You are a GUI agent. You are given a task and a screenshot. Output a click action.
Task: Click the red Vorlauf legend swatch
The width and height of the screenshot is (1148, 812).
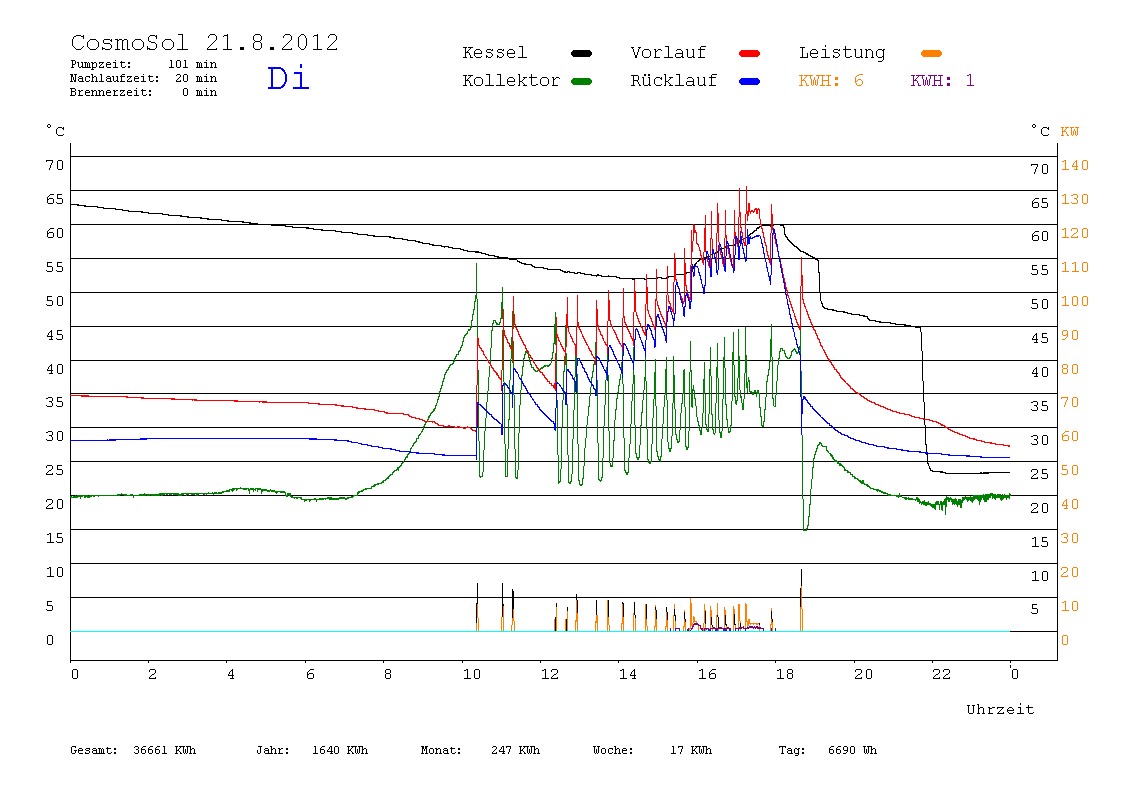750,53
